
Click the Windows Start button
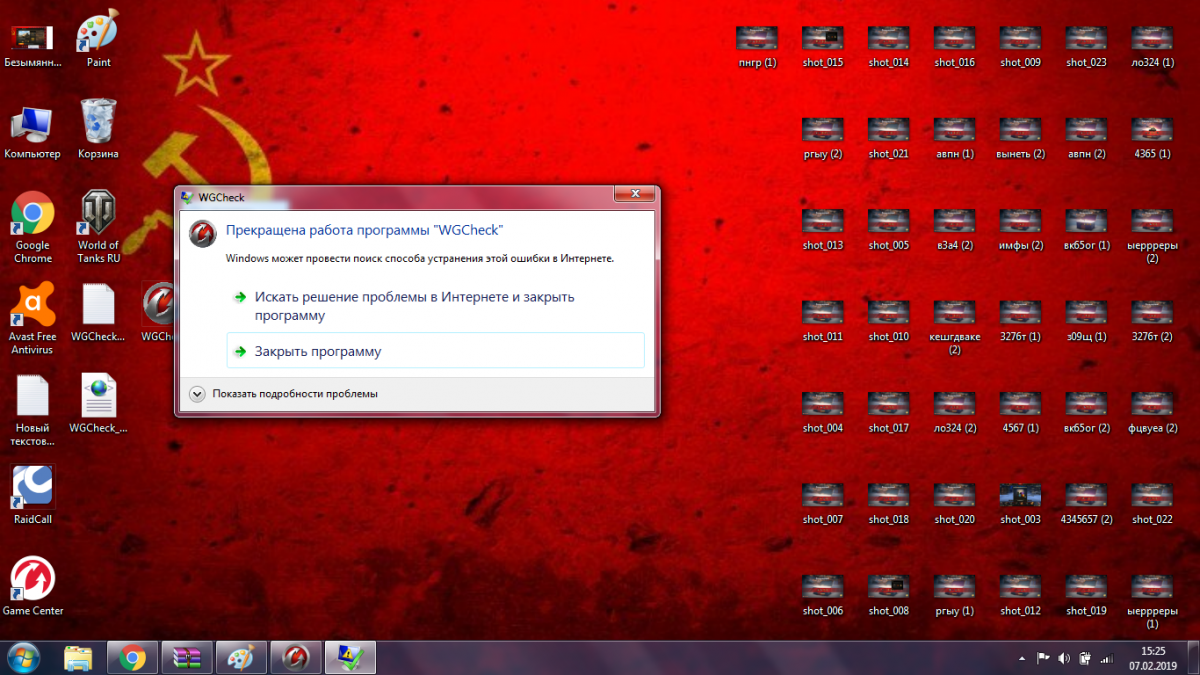click(22, 658)
